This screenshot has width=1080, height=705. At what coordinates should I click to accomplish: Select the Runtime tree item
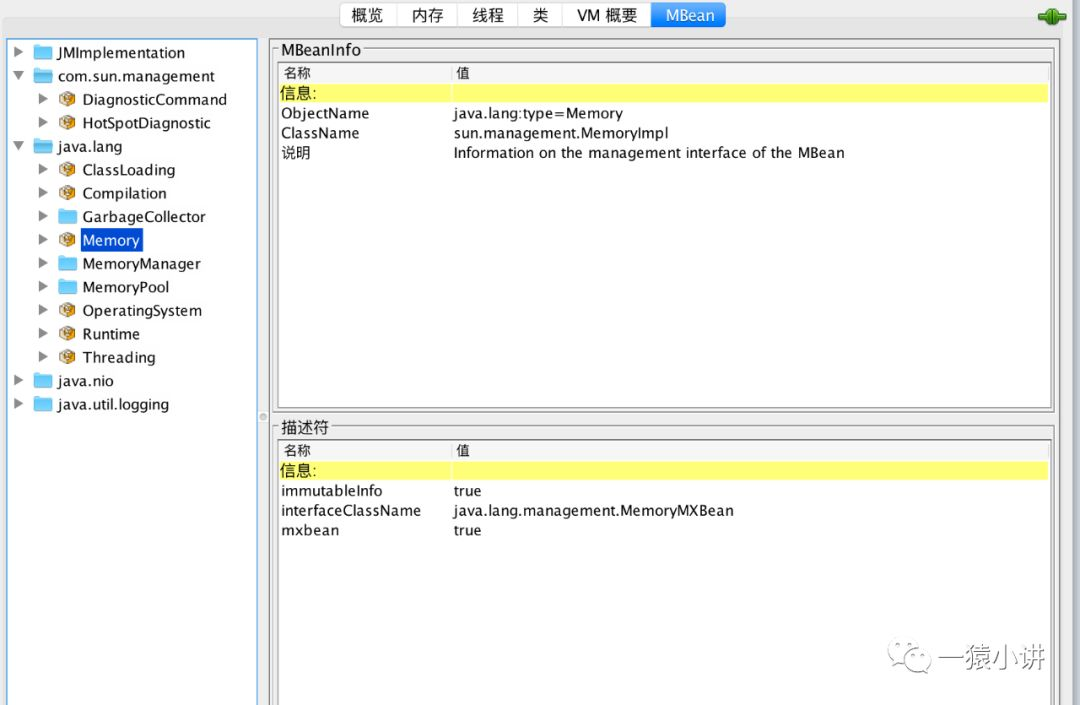pos(111,333)
